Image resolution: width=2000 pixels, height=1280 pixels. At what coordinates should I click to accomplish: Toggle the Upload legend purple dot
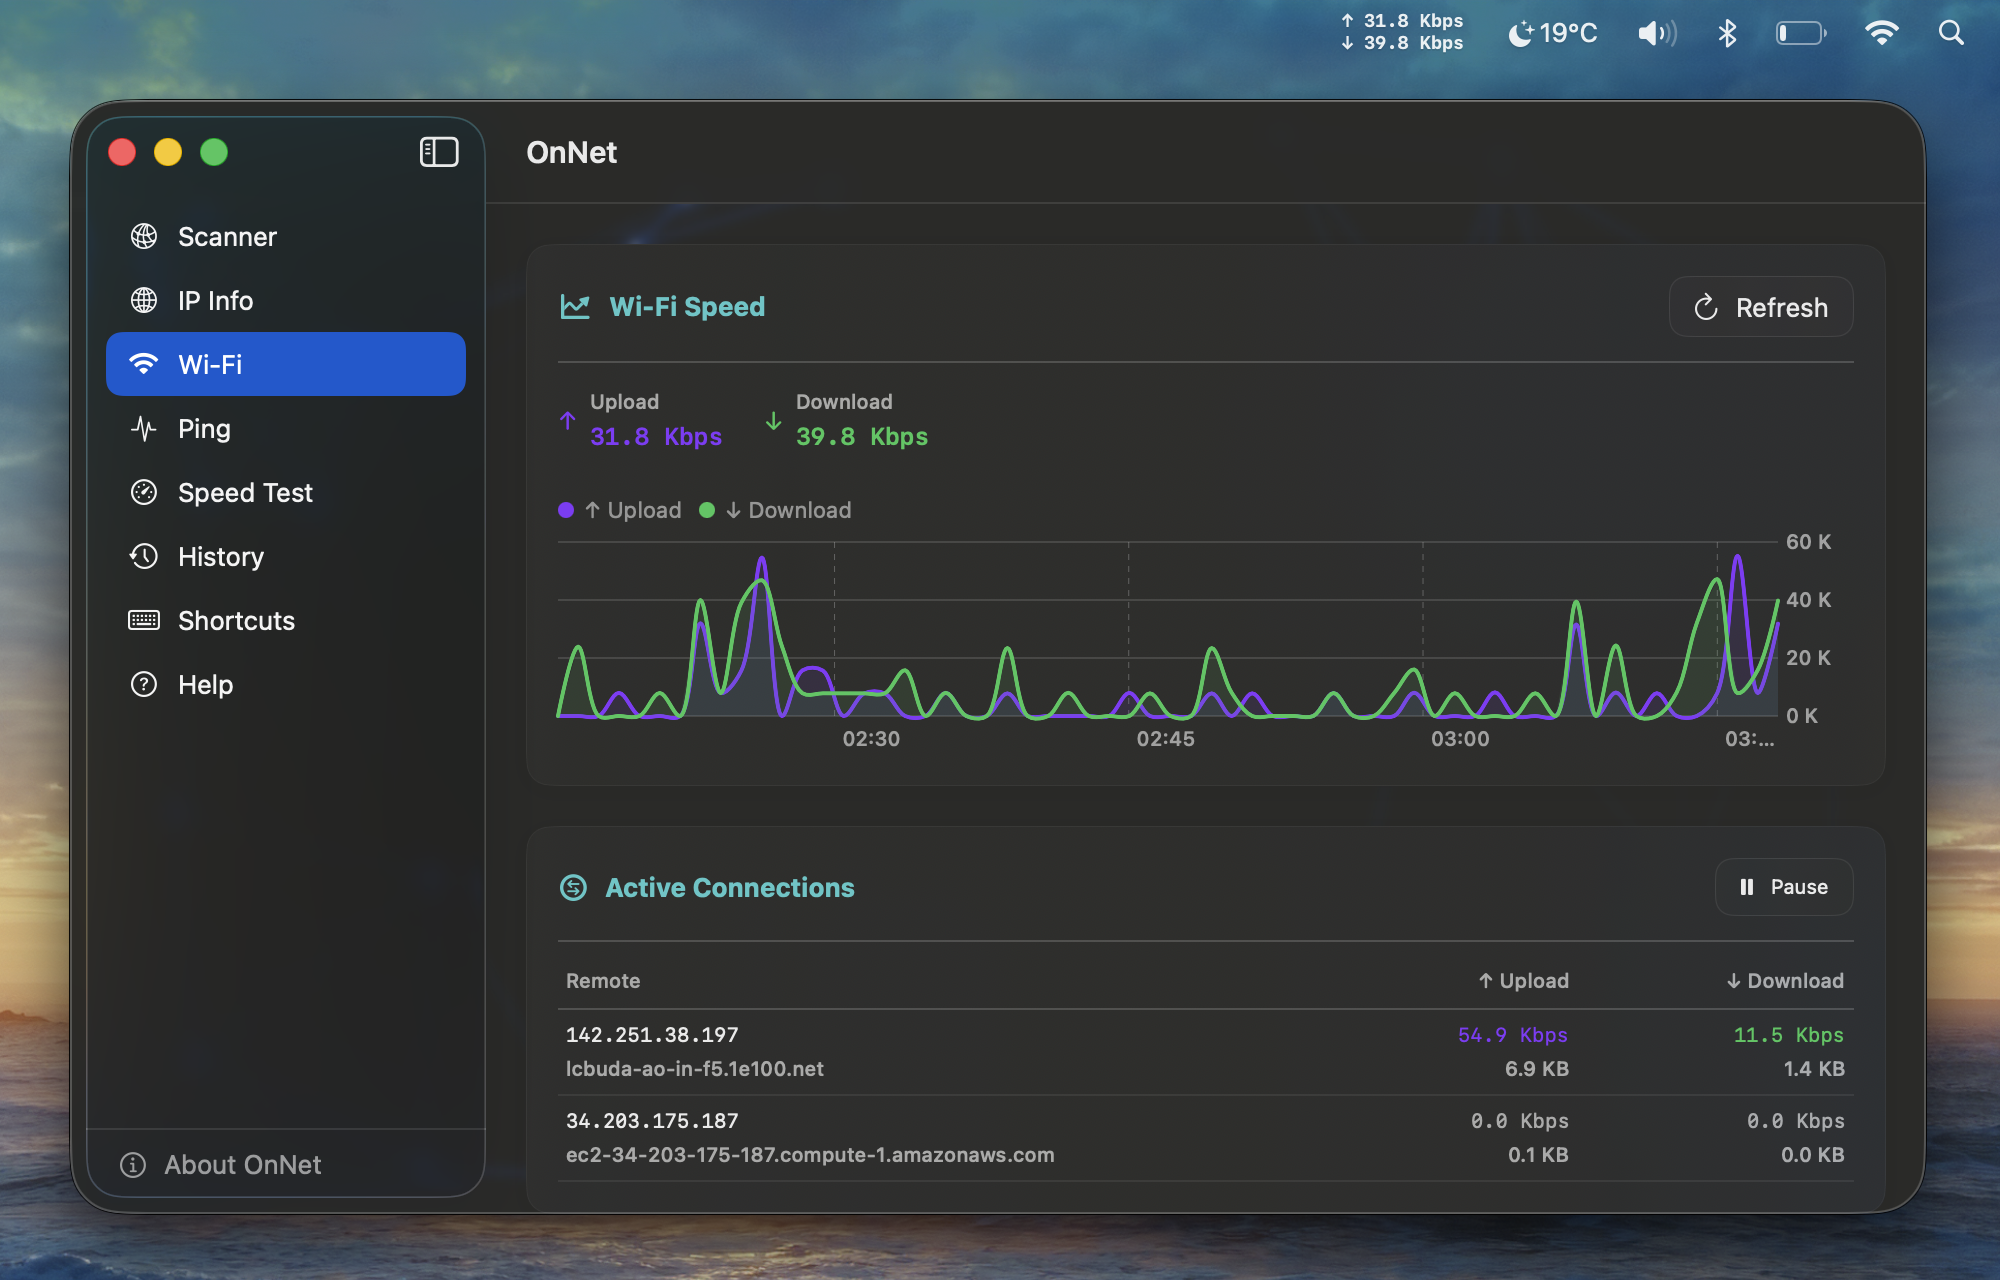tap(566, 510)
